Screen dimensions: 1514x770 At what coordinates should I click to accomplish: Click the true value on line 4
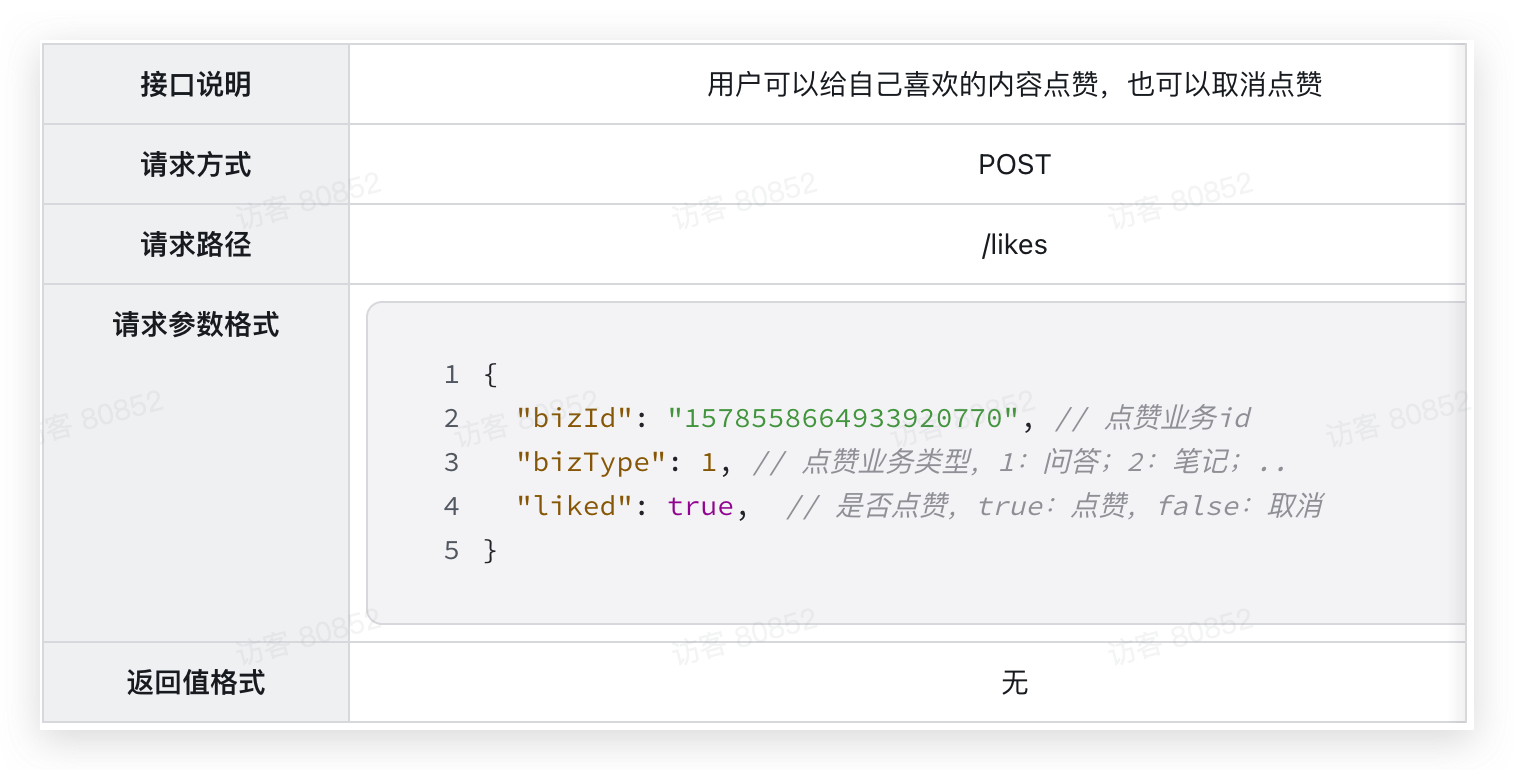pyautogui.click(x=700, y=506)
